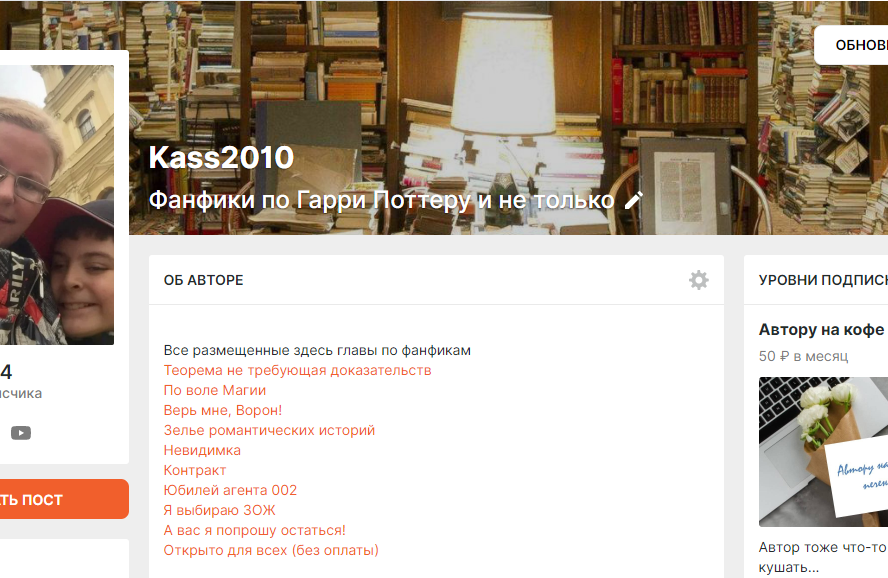This screenshot has height=578, width=888.
Task: Open Зелье романтических историй link
Action: click(269, 430)
